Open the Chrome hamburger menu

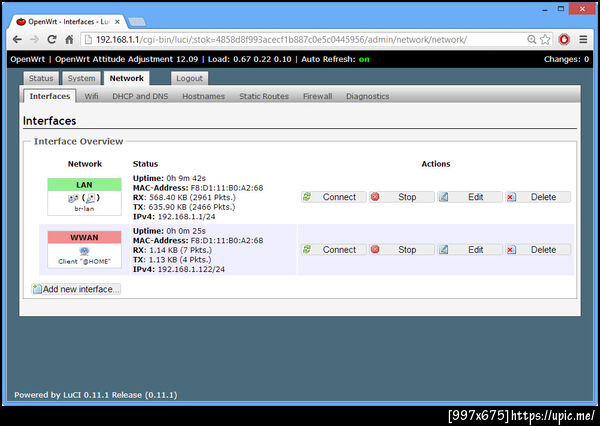click(583, 39)
